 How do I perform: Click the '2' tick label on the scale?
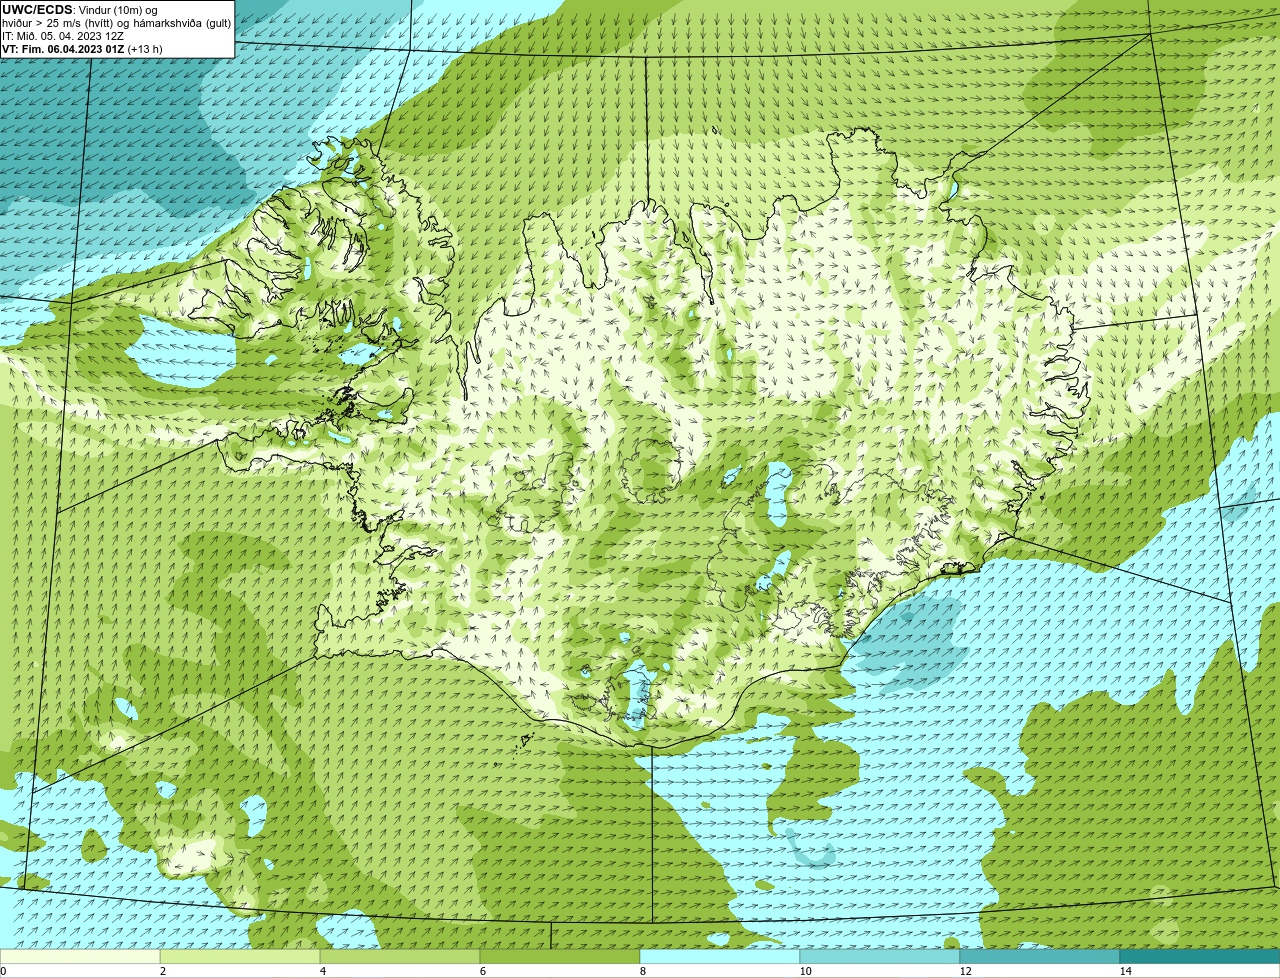(162, 971)
